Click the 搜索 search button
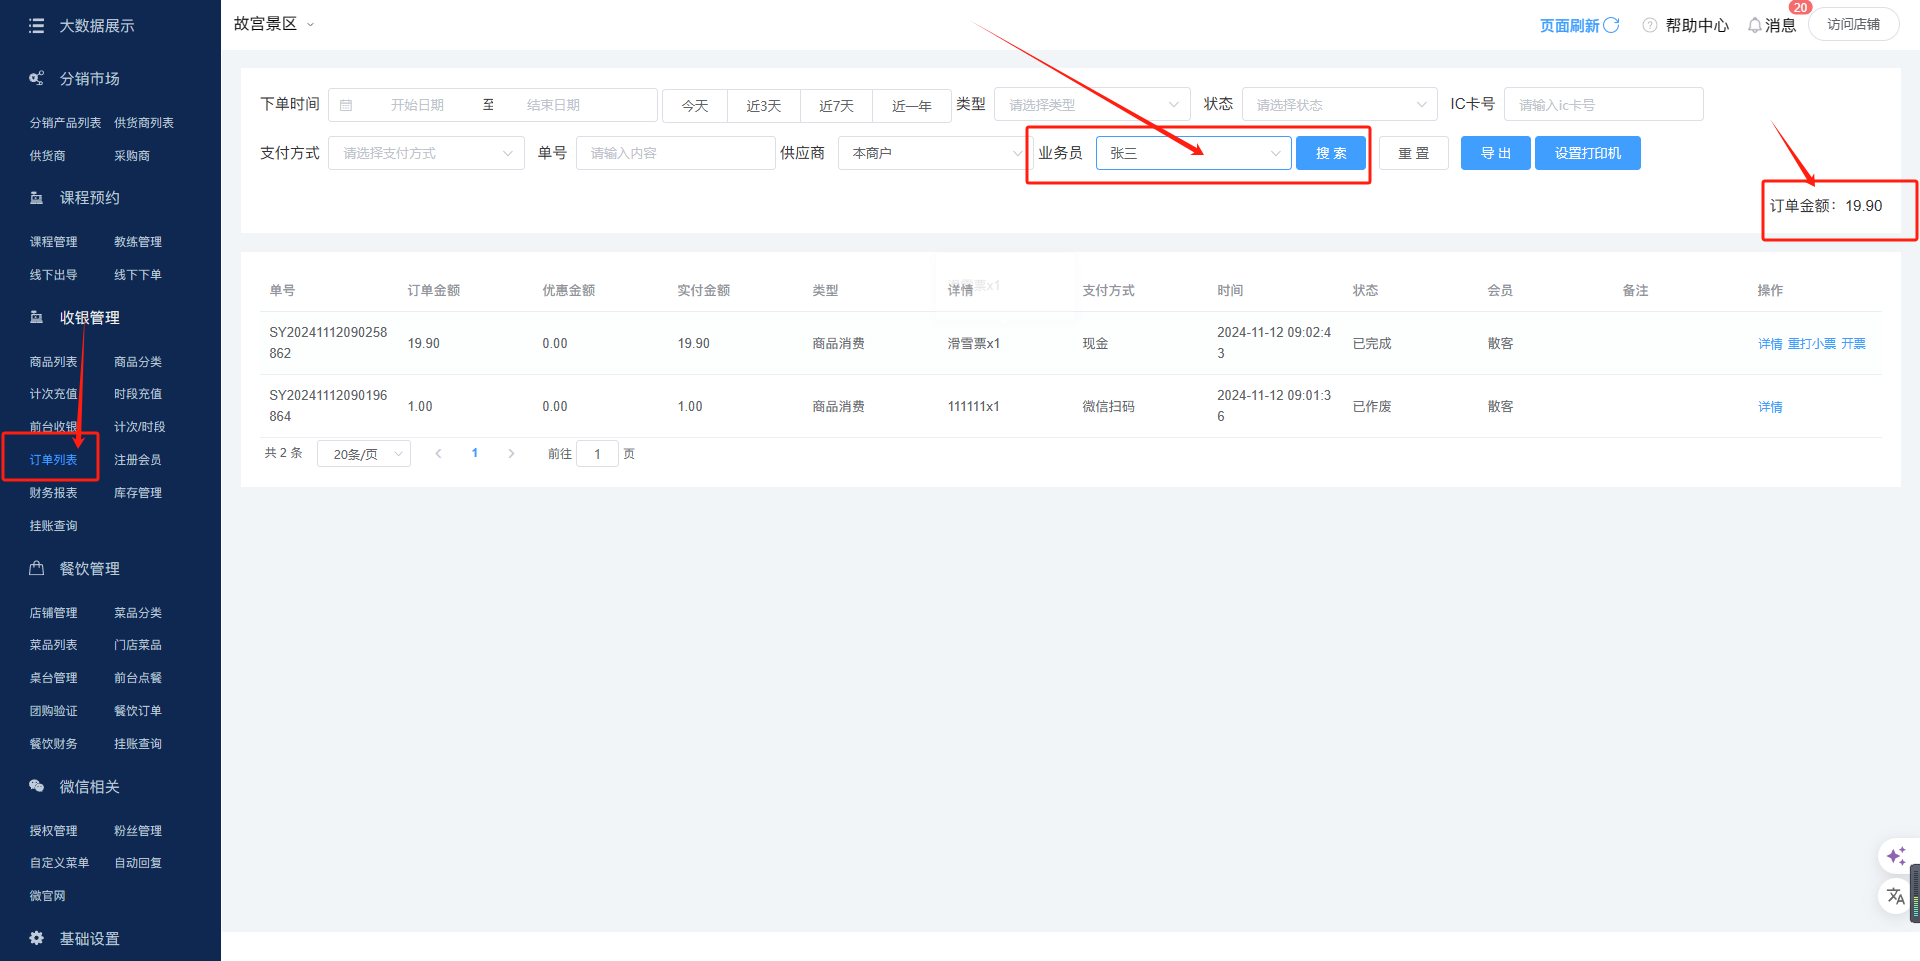This screenshot has width=1920, height=961. click(1330, 153)
